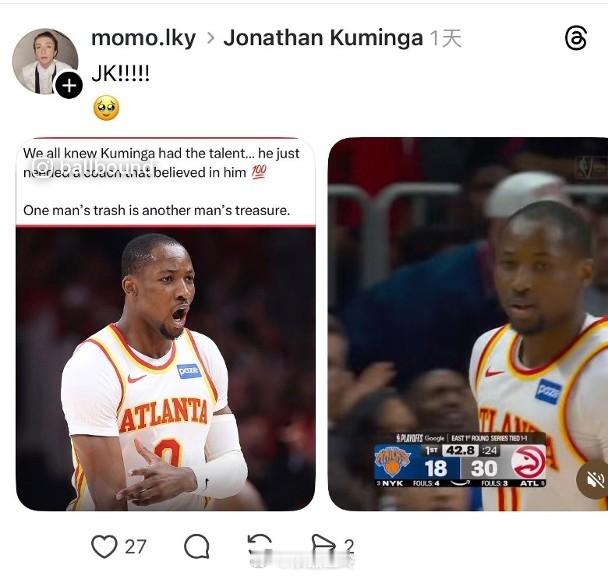View the 27 likes count
The height and width of the screenshot is (576, 608).
[x=135, y=547]
